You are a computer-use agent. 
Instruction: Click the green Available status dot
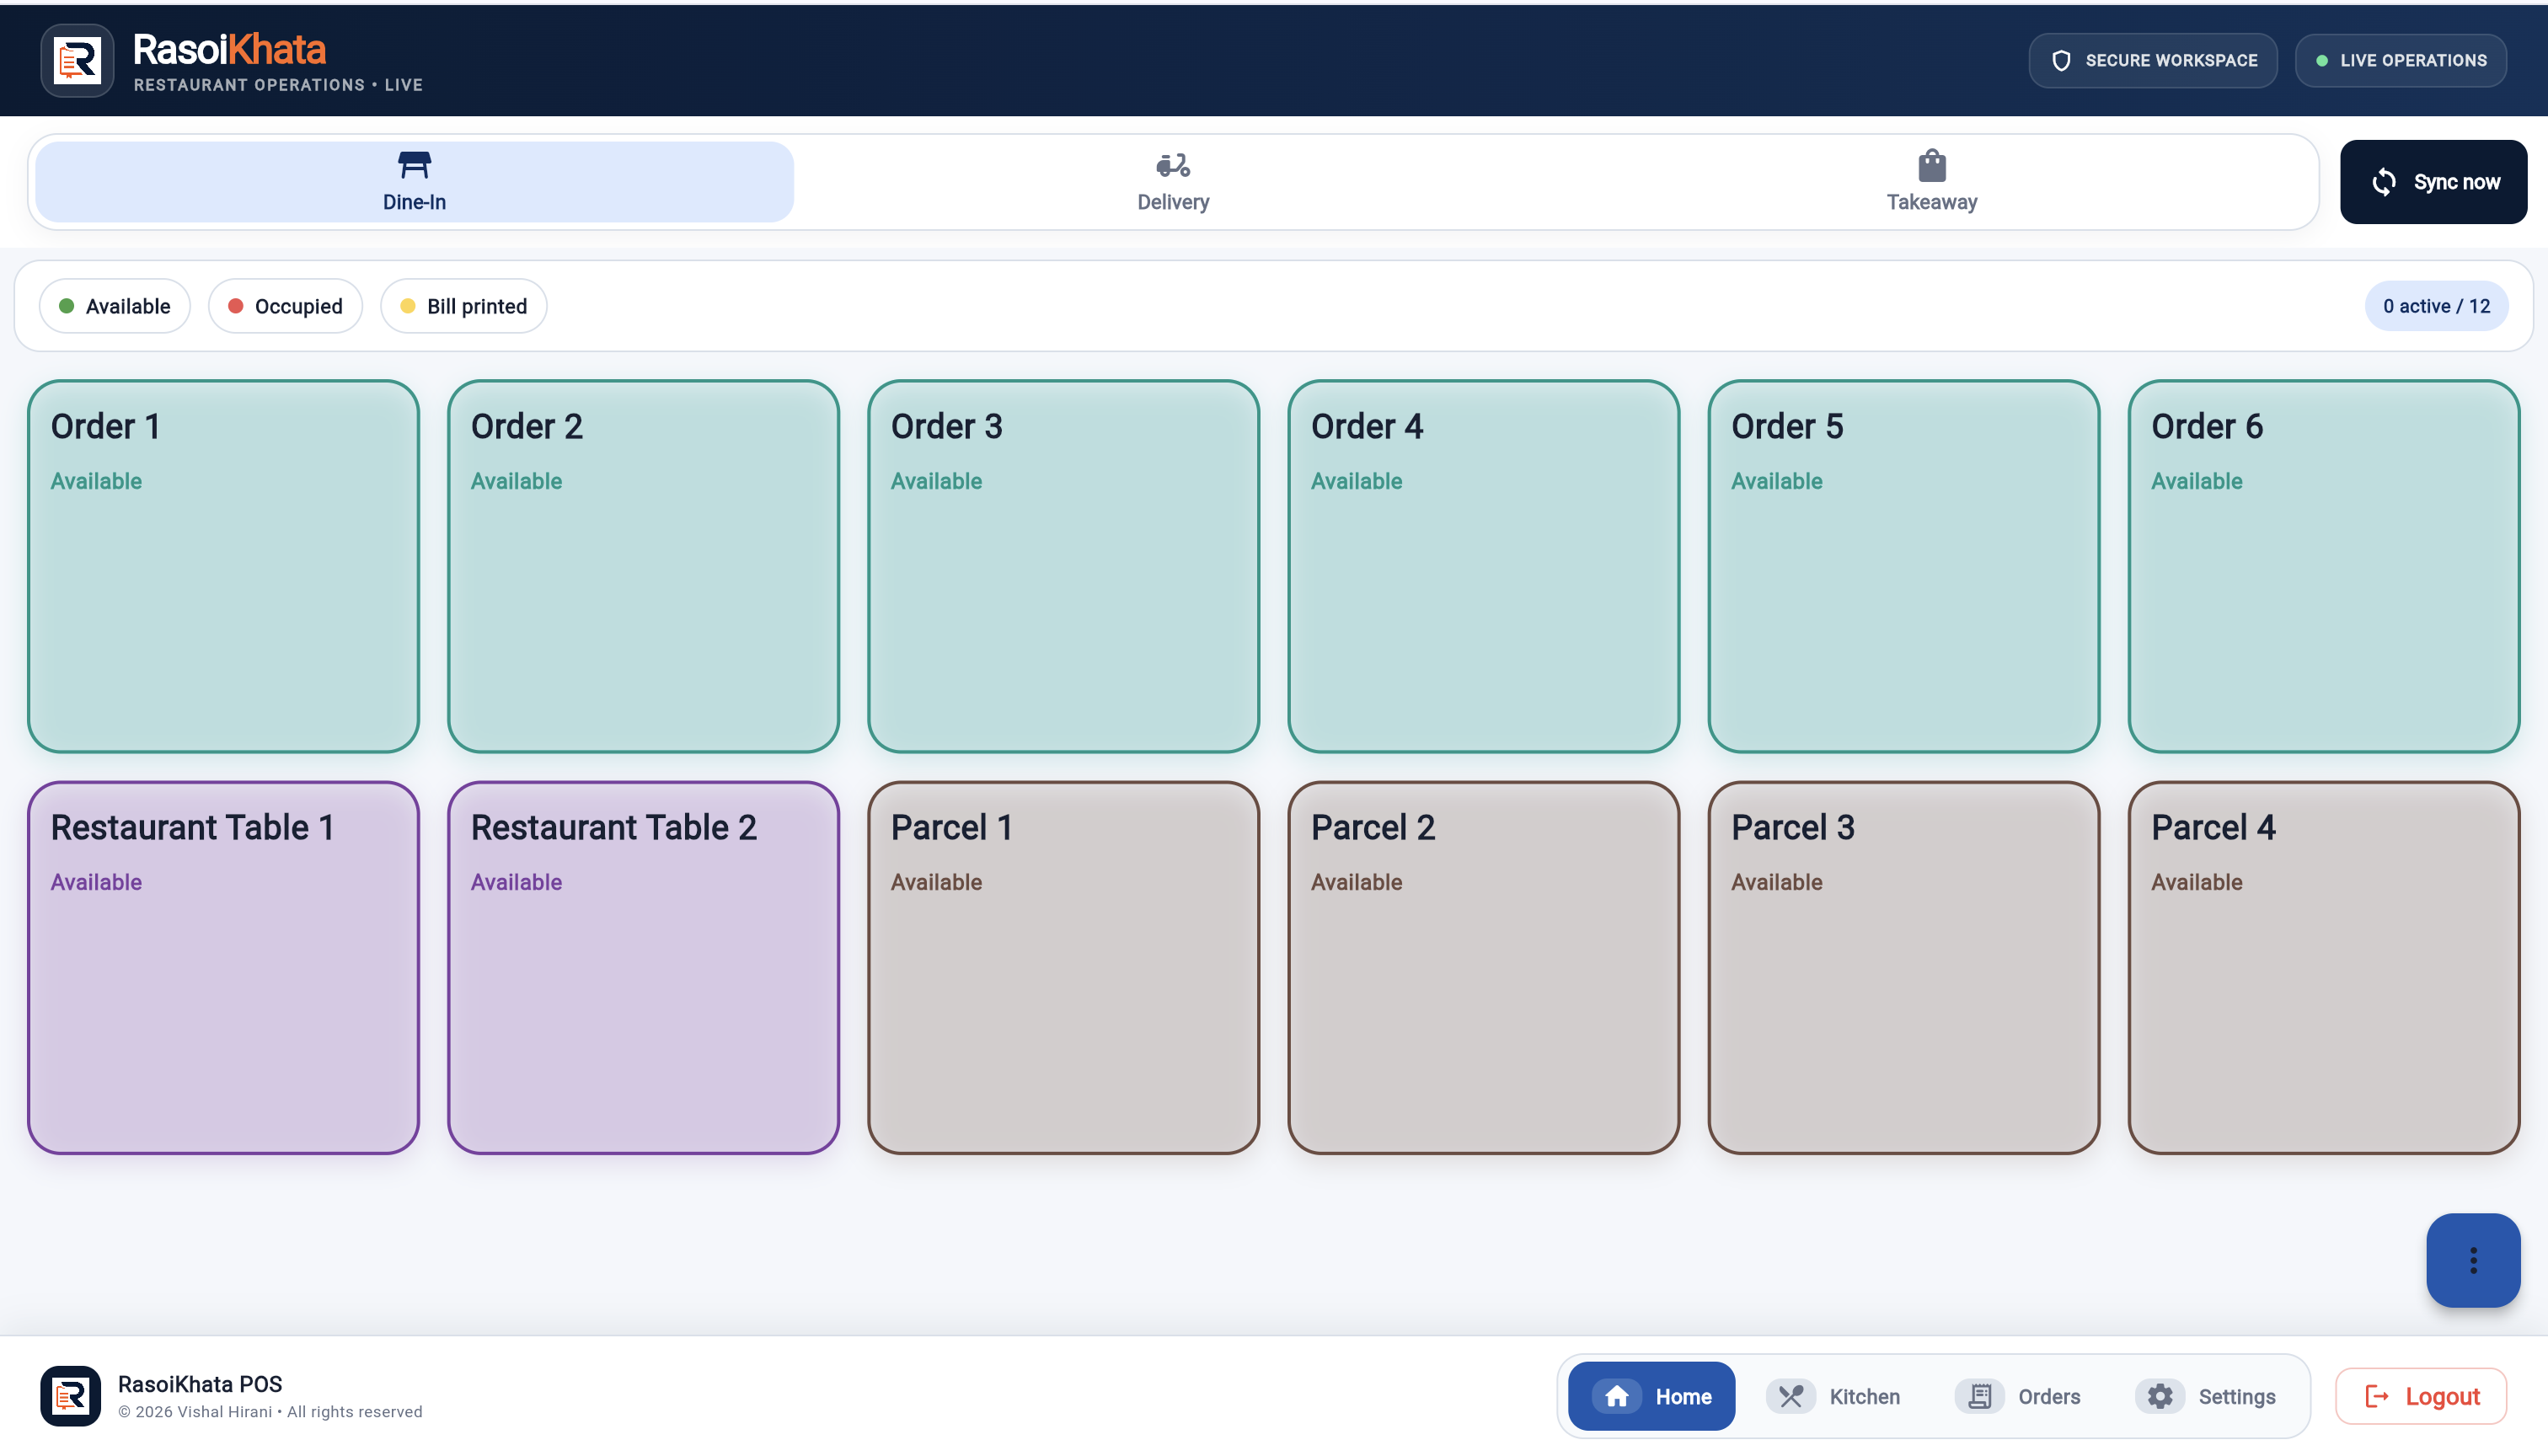pos(66,306)
